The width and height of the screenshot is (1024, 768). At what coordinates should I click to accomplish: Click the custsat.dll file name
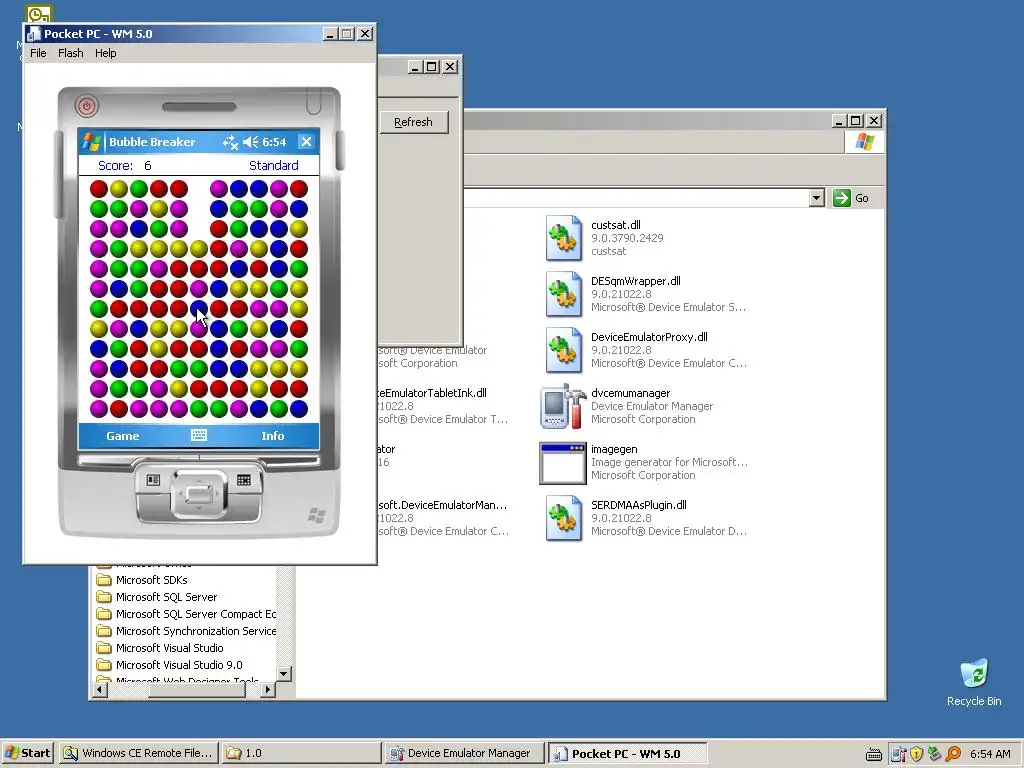click(616, 225)
